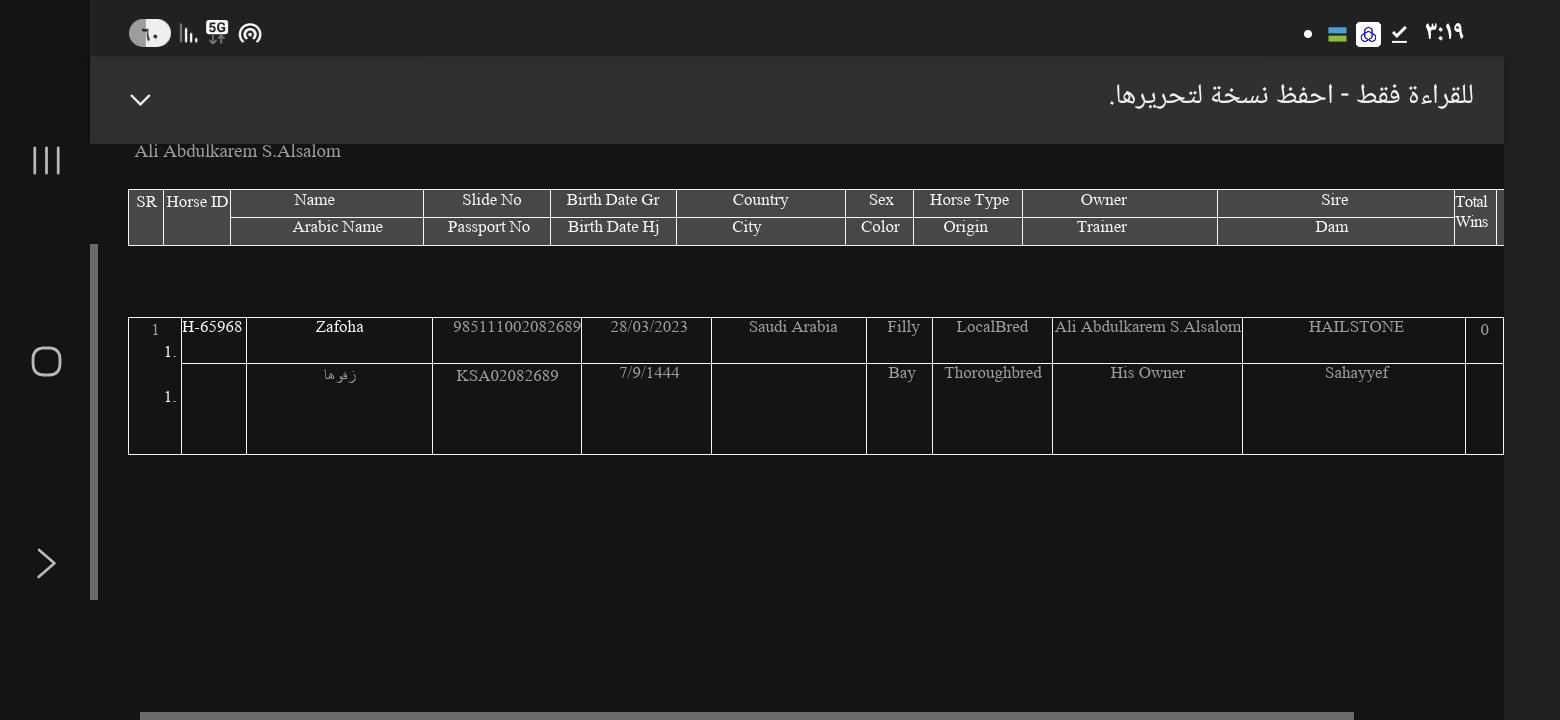The height and width of the screenshot is (720, 1560).
Task: Tap the Android recent apps button
Action: [x=46, y=161]
